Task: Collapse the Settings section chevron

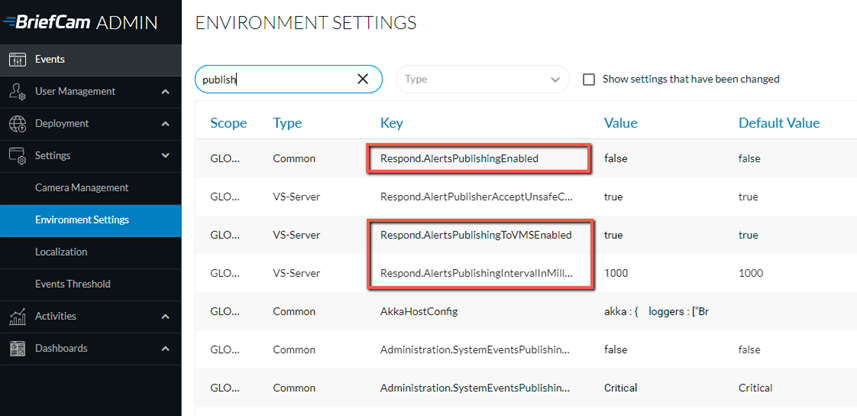Action: [x=166, y=156]
